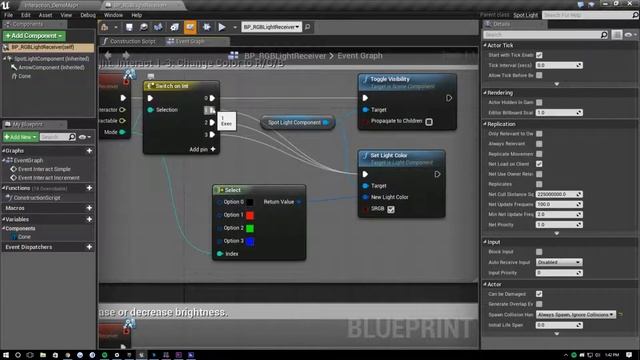Click the Select node Return Value pin
Viewport: 640px width, 360px height.
tap(299, 202)
